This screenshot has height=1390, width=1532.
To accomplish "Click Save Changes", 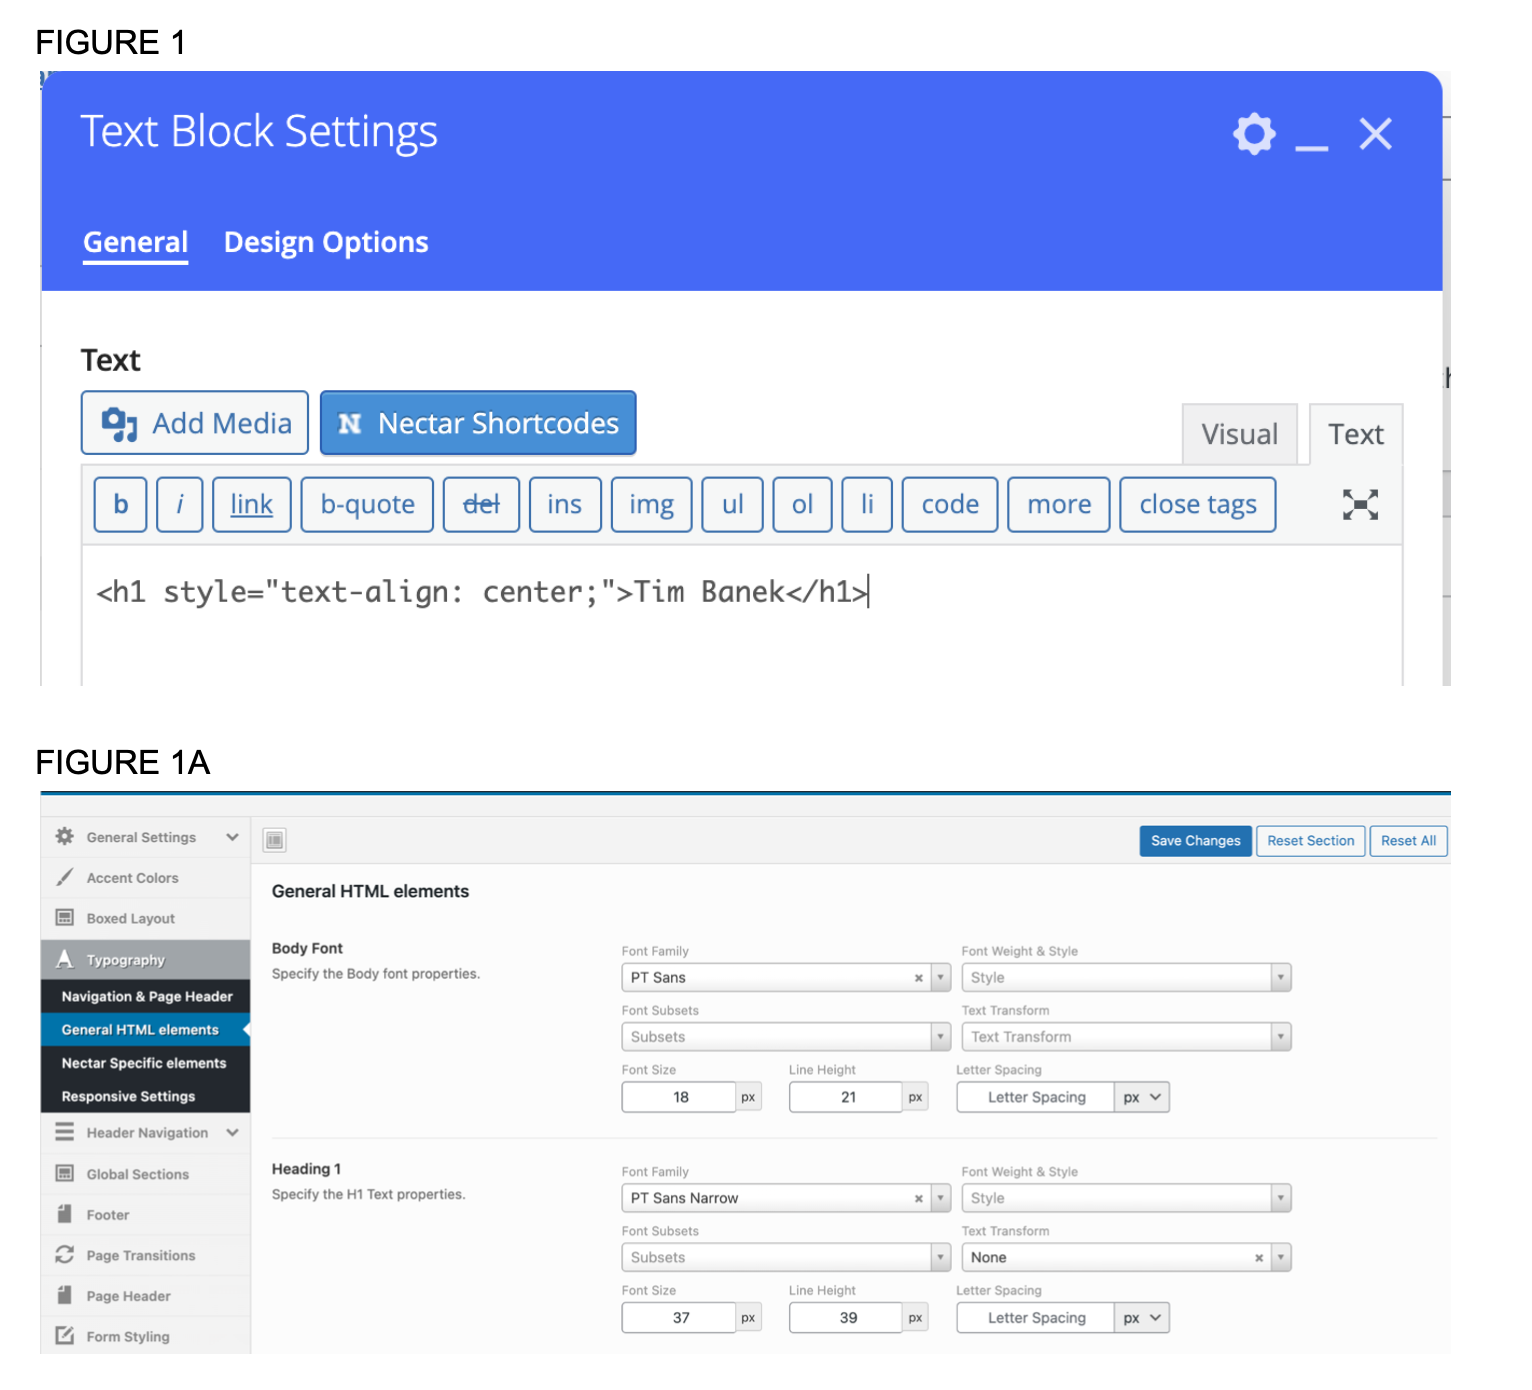I will point(1195,841).
